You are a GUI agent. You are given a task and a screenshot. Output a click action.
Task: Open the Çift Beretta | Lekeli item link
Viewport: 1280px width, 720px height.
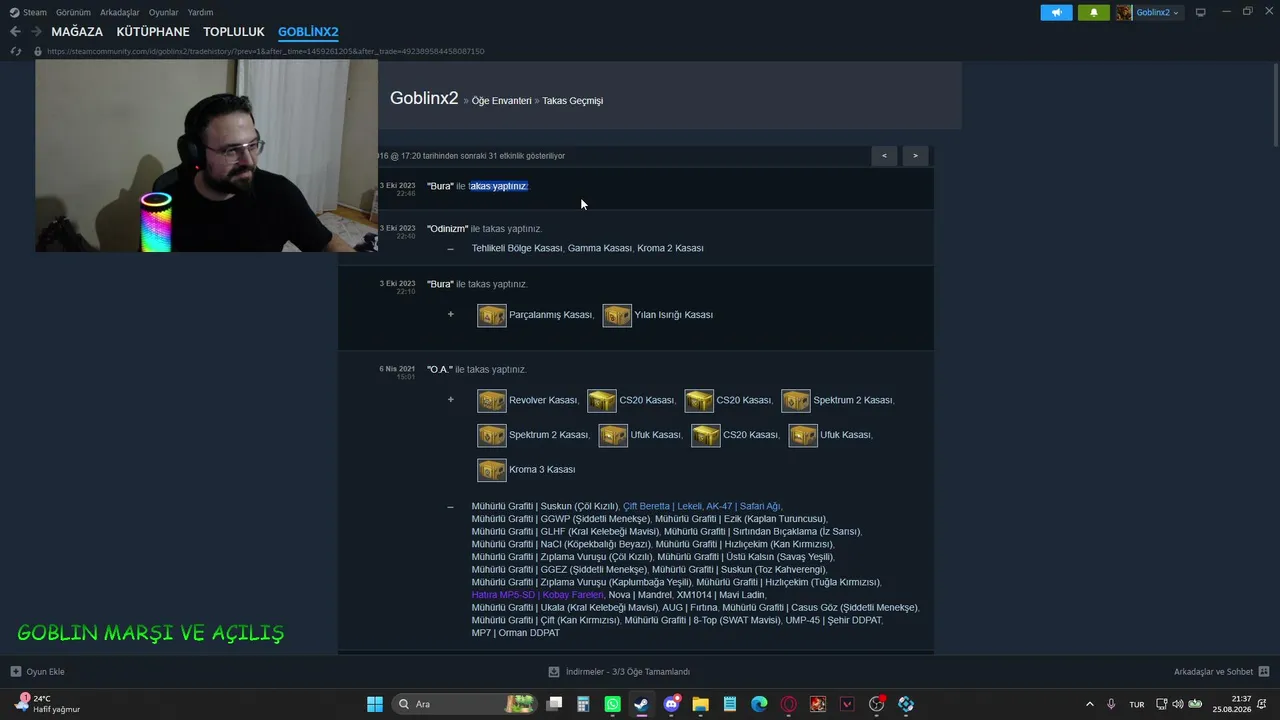tap(662, 506)
